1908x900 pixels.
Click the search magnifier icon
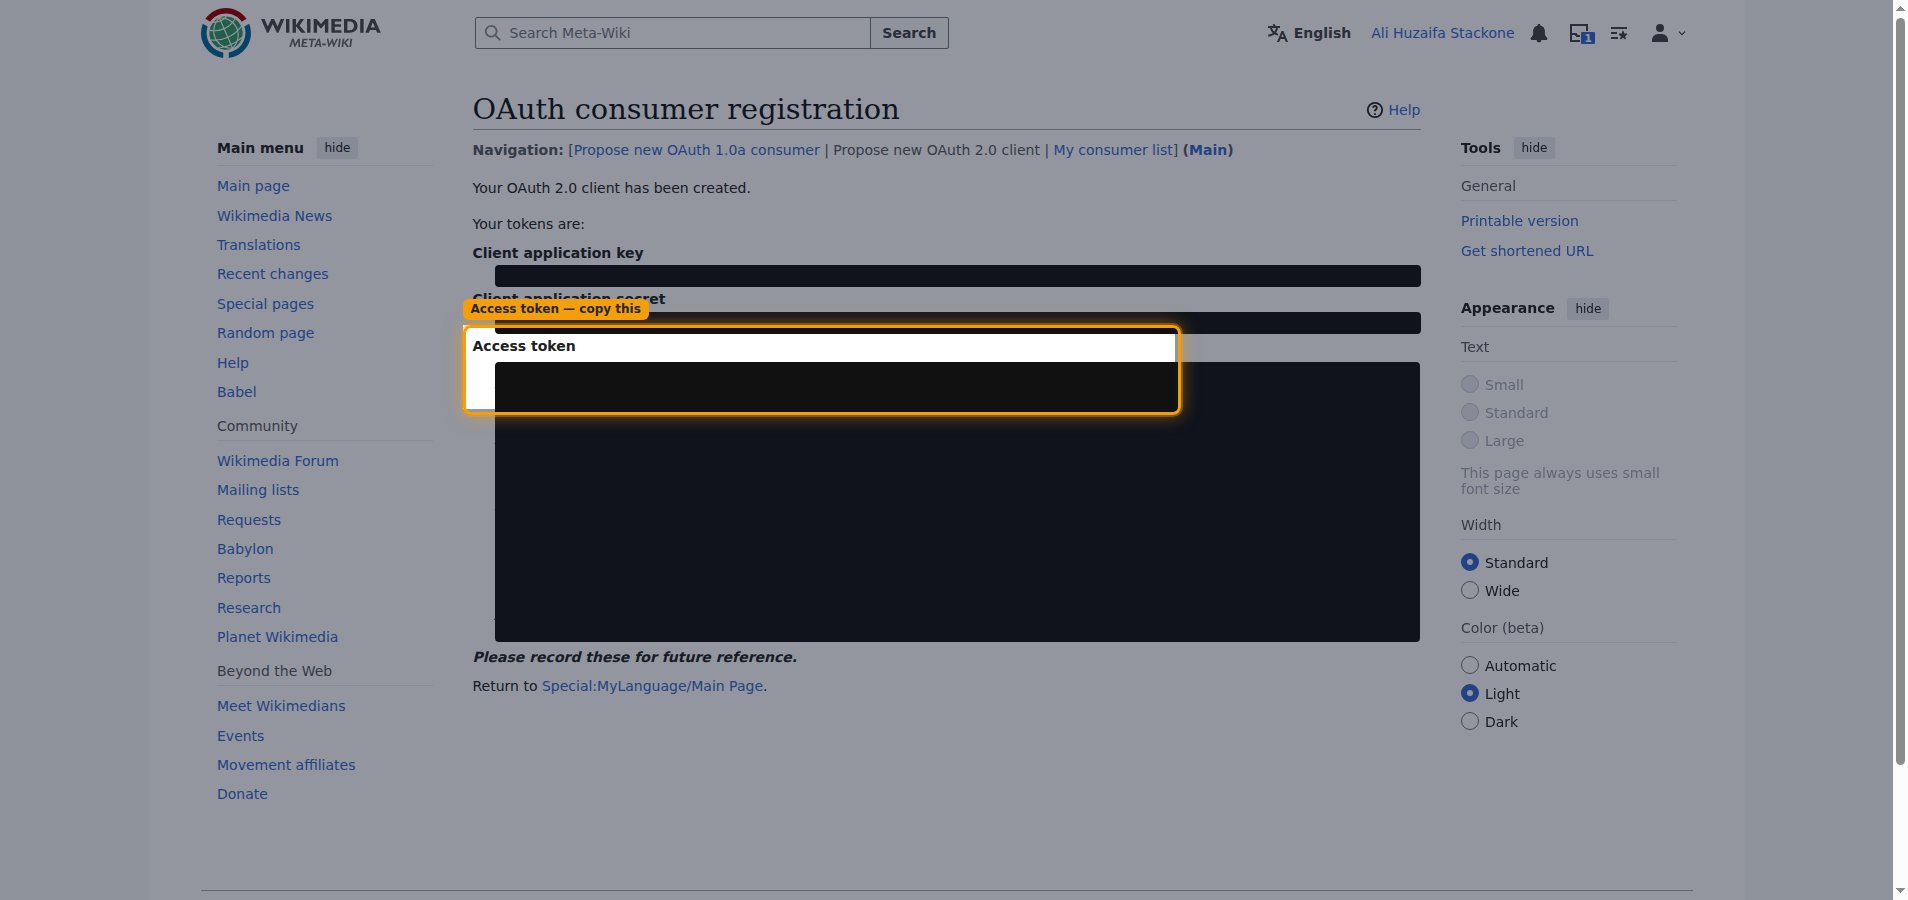point(492,33)
